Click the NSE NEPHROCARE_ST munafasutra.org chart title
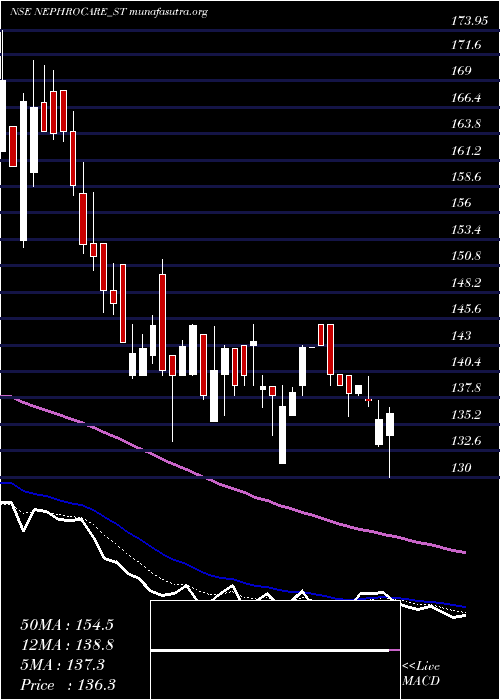 click(109, 12)
